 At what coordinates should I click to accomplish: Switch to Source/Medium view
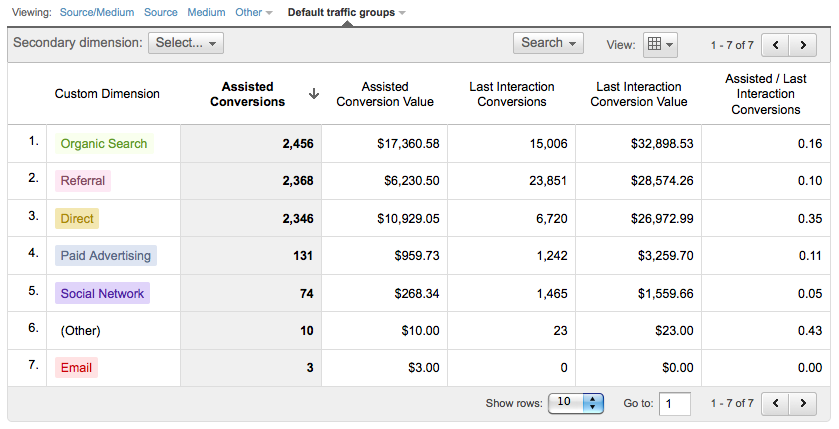coord(95,13)
